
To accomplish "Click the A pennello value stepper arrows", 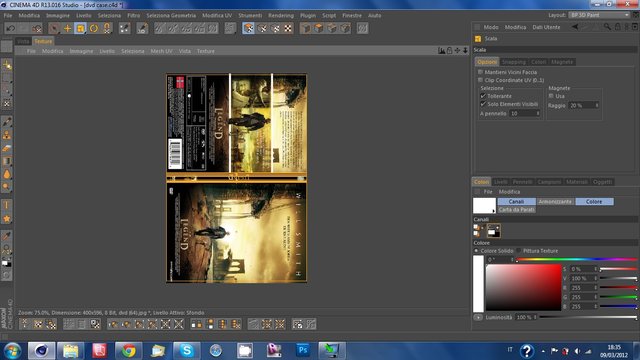I will [x=538, y=113].
